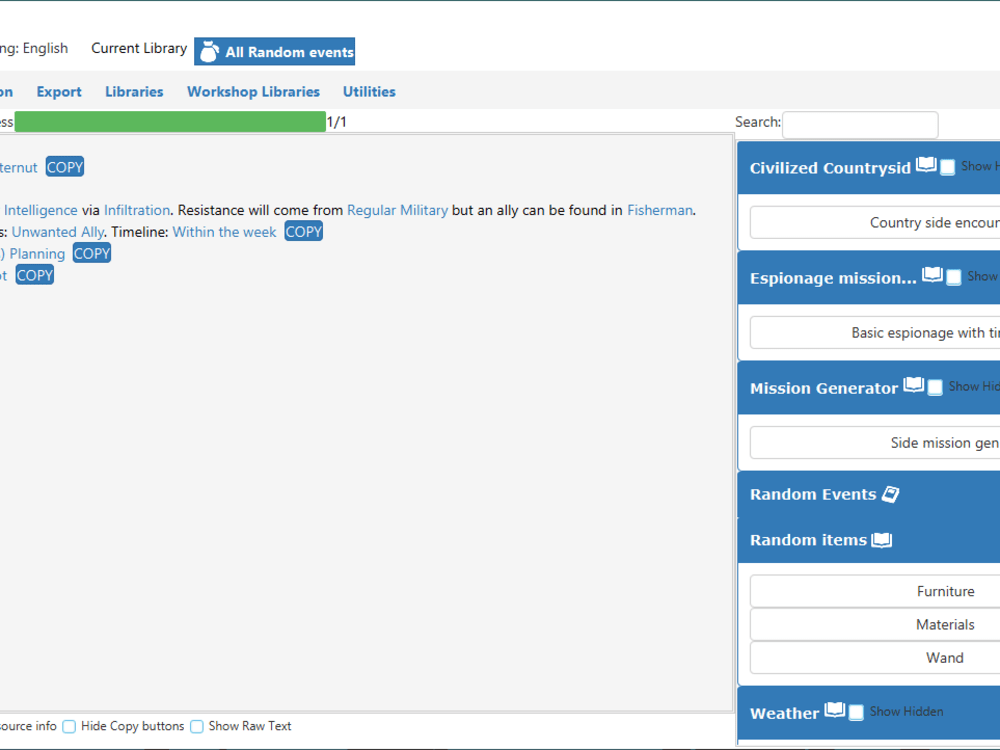Open the book icon on Random items header
This screenshot has height=750, width=1000.
click(x=881, y=539)
